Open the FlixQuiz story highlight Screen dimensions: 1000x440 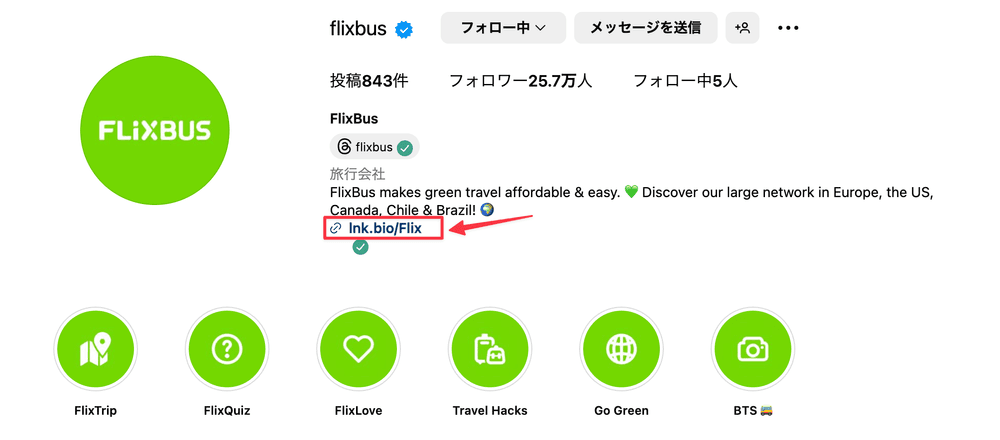(227, 349)
